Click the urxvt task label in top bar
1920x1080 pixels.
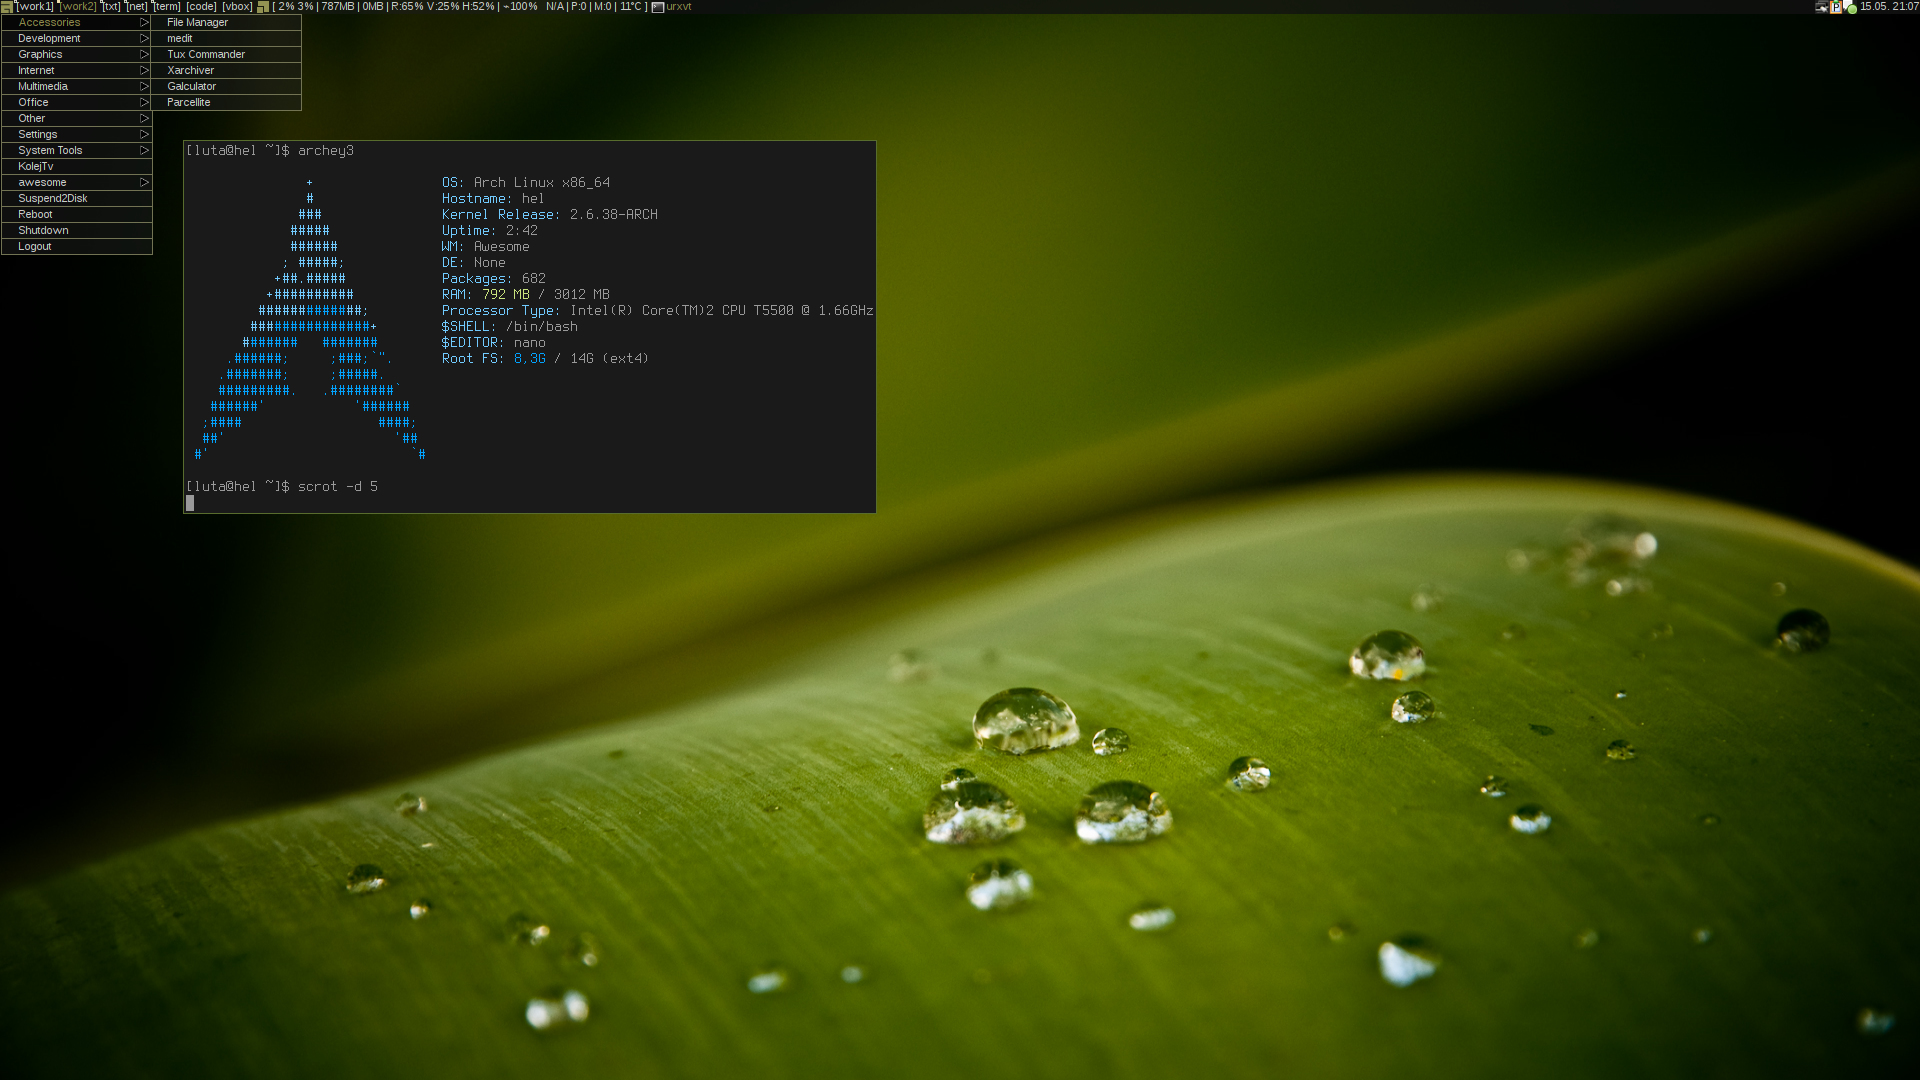pos(679,7)
